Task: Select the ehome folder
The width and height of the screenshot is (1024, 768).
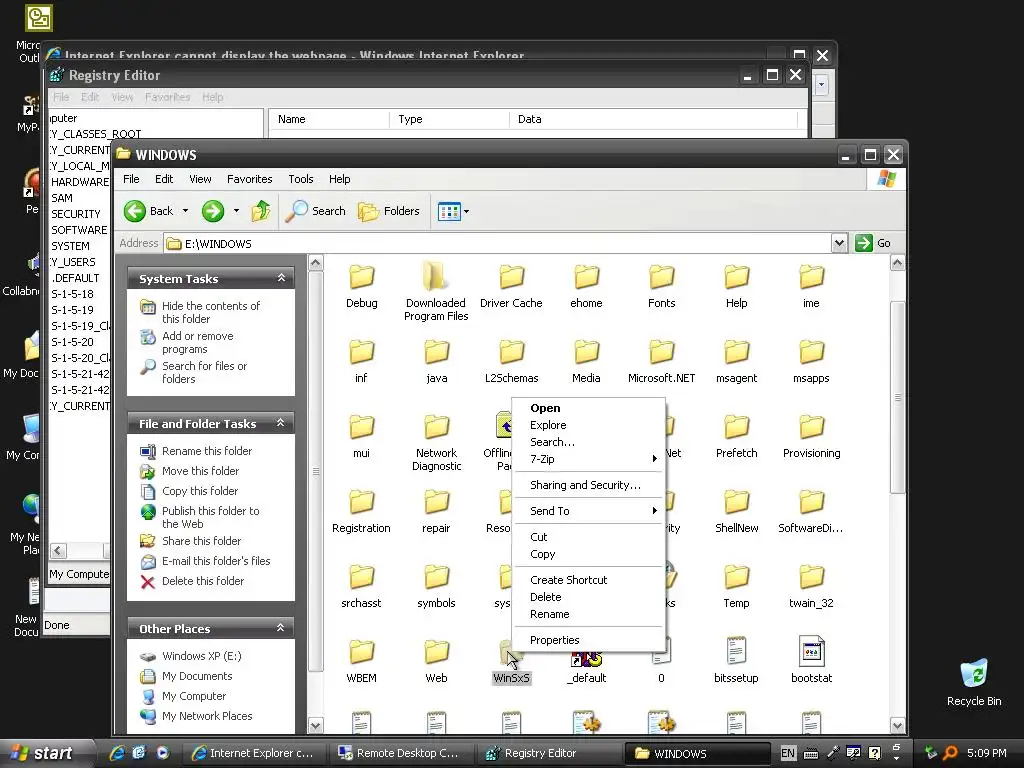Action: (x=586, y=287)
